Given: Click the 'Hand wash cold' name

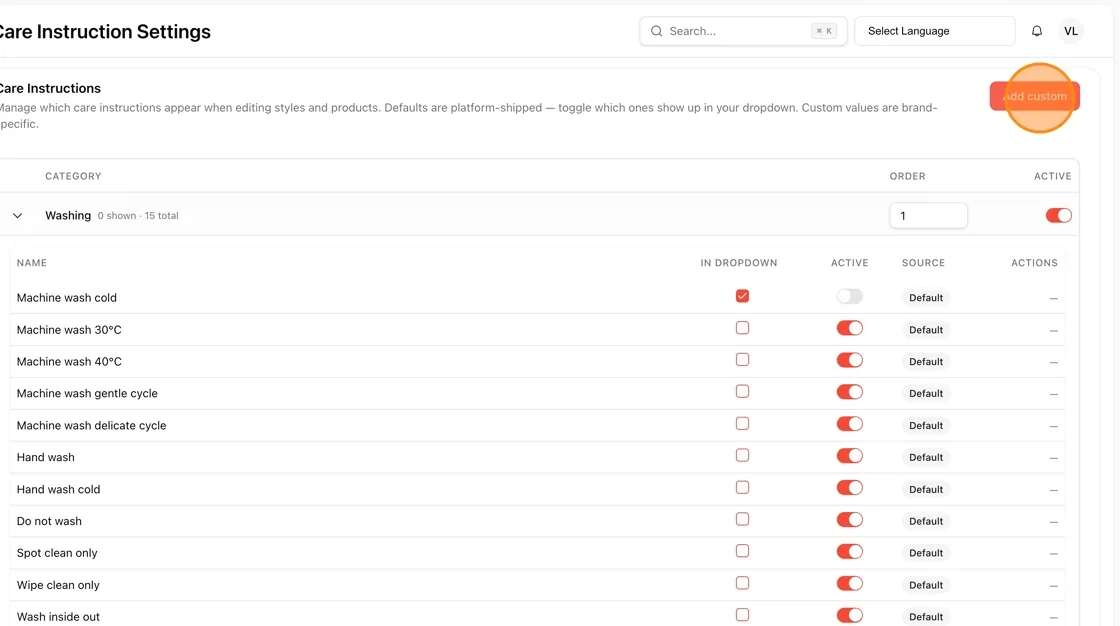Looking at the screenshot, I should [59, 490].
